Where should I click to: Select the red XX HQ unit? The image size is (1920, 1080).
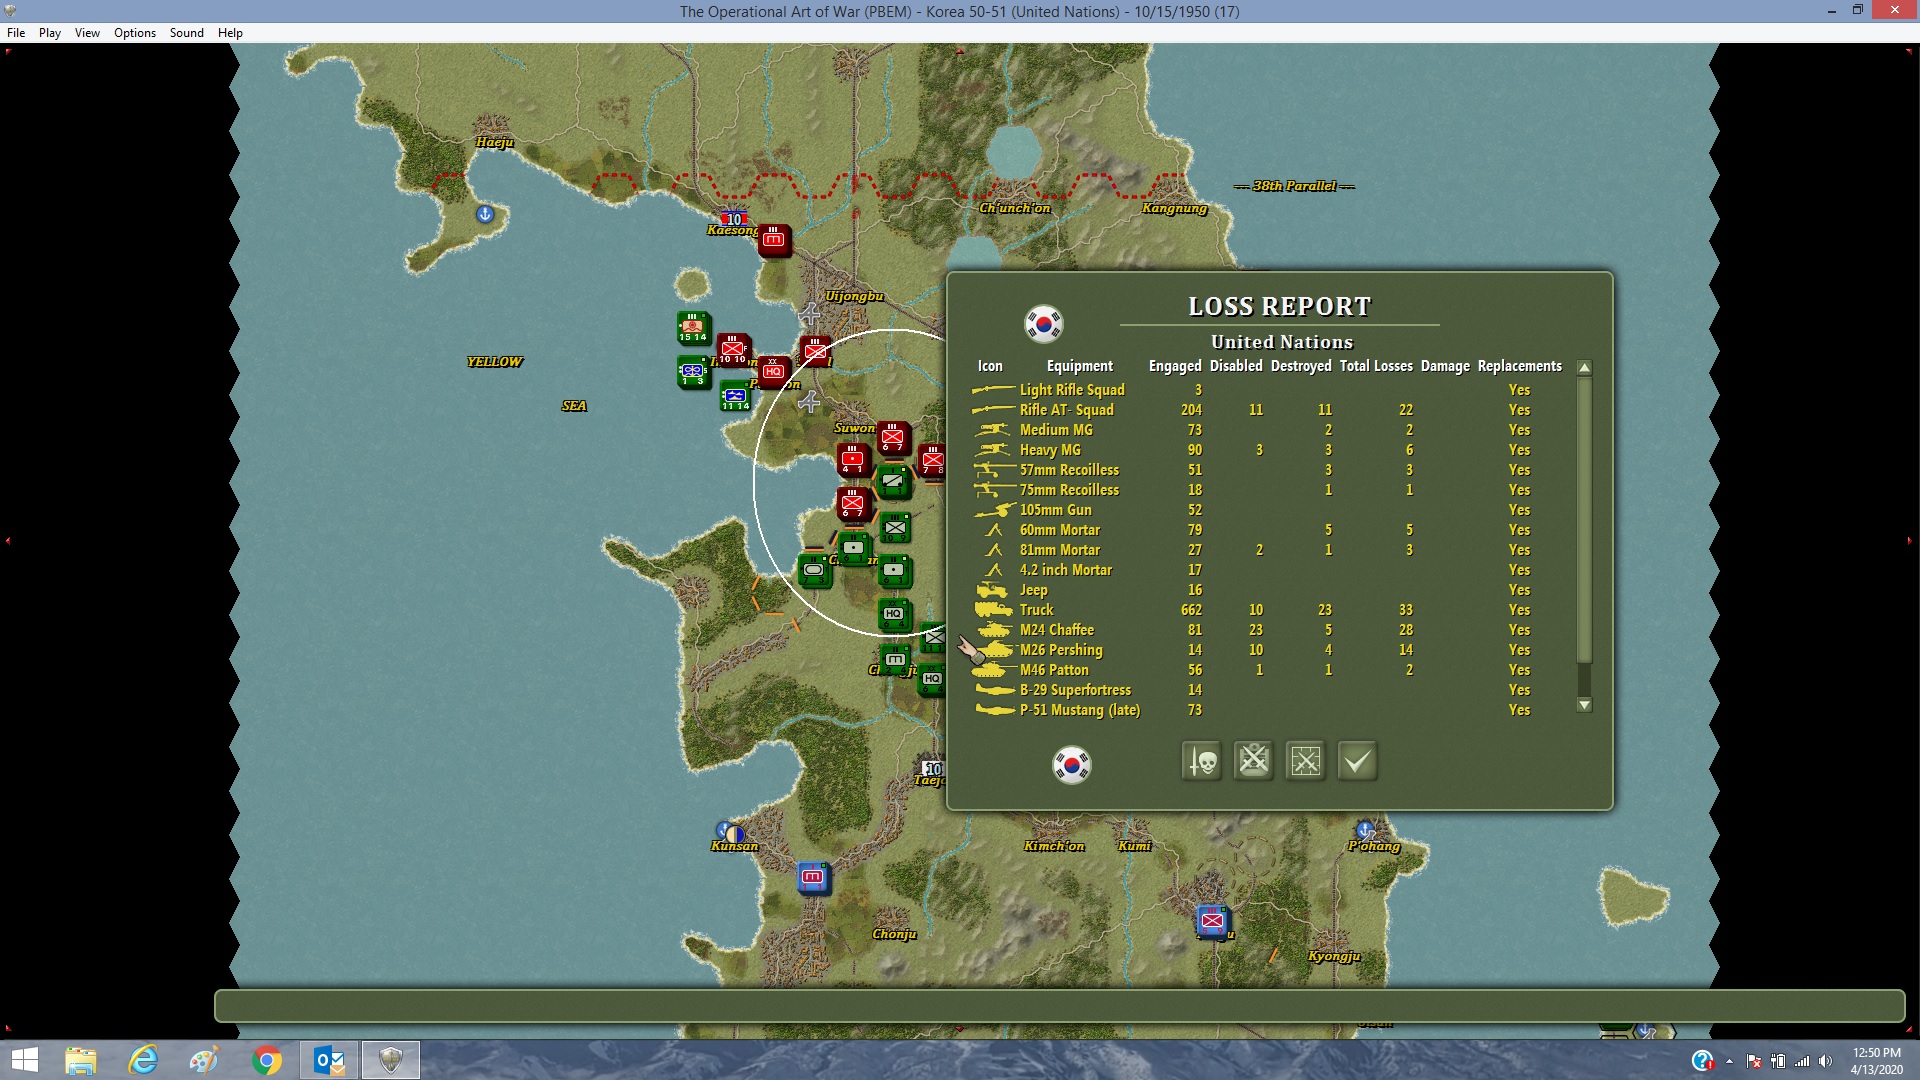point(773,372)
